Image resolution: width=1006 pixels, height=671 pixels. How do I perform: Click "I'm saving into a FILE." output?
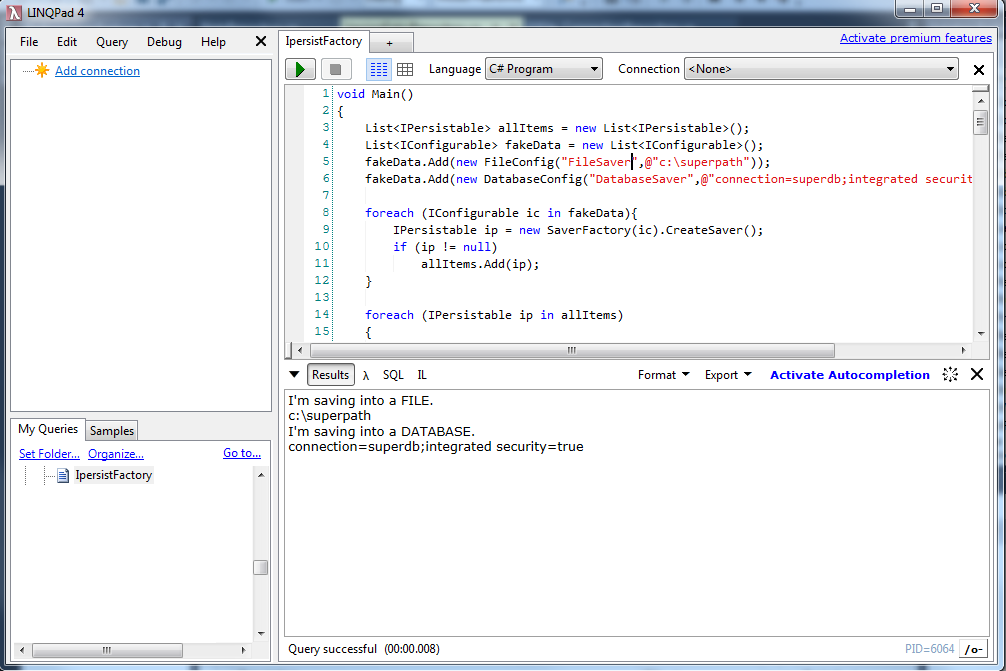(361, 400)
